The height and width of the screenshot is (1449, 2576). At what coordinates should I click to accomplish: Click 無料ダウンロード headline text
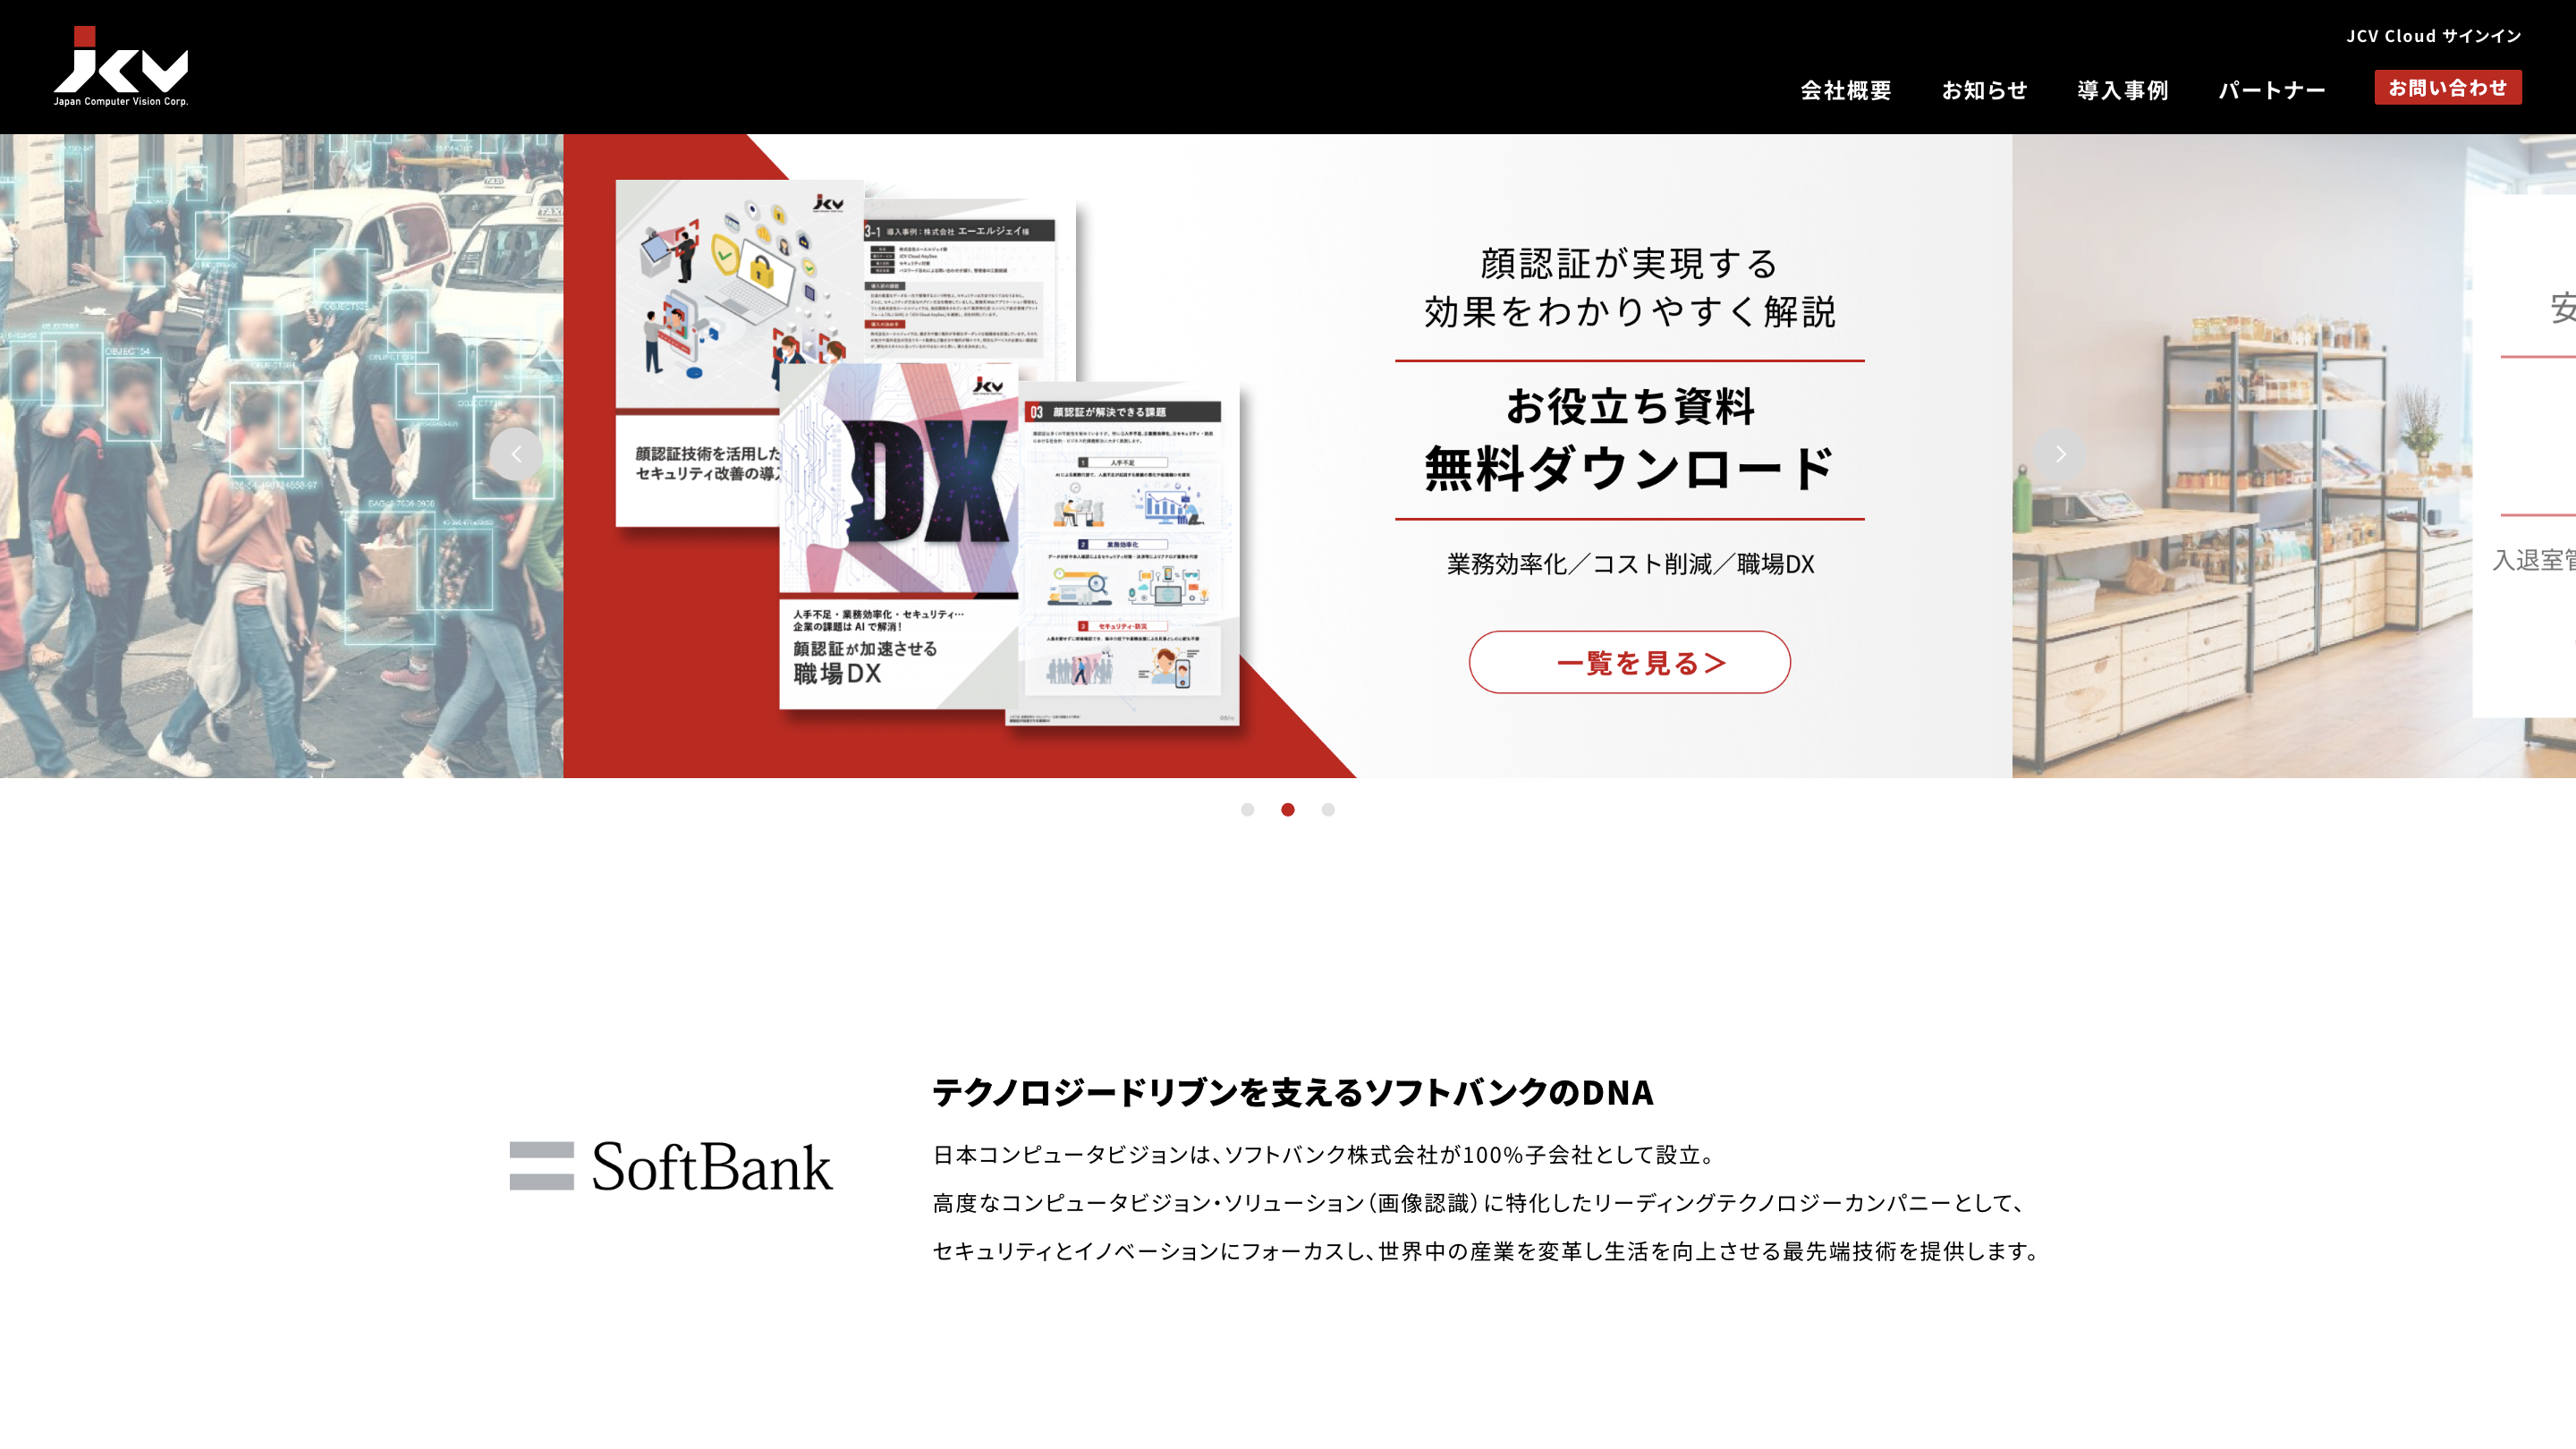tap(1629, 468)
